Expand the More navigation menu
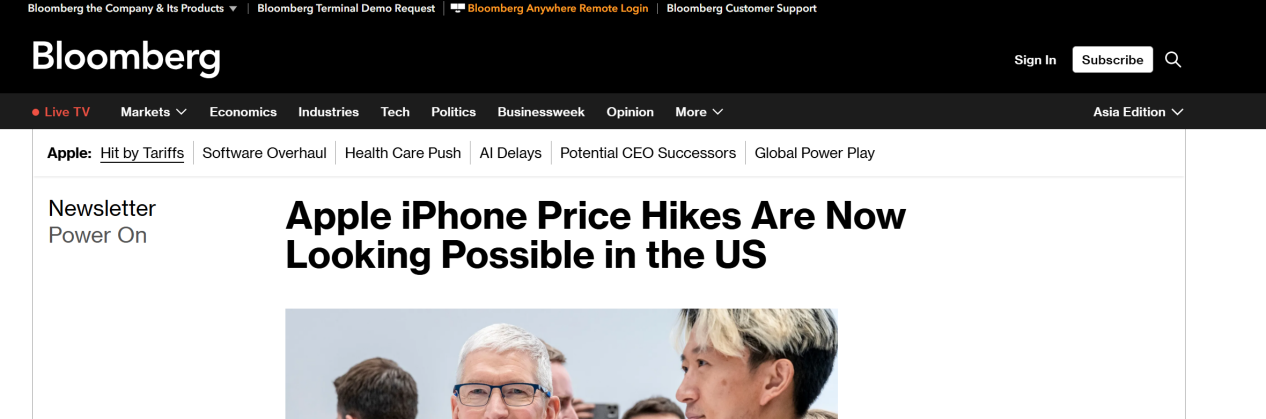This screenshot has height=419, width=1266. click(699, 112)
